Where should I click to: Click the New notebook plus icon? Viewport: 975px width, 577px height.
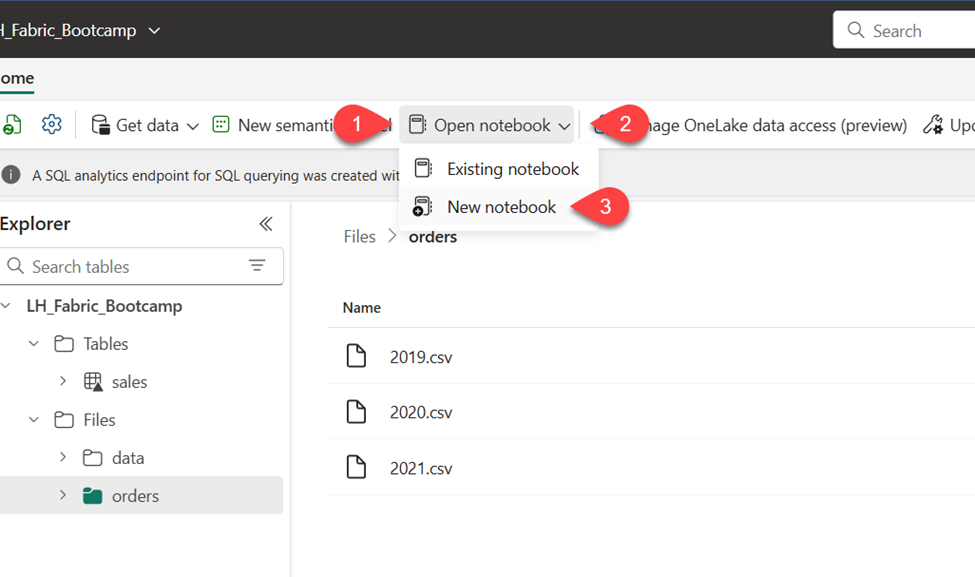(x=422, y=206)
